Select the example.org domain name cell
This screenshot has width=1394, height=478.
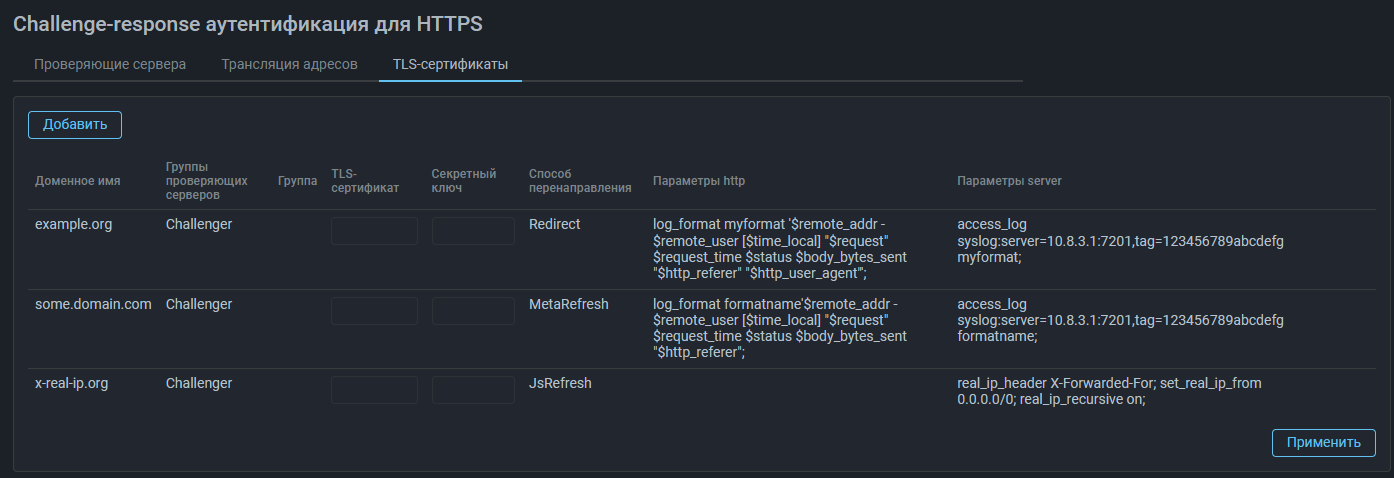pos(73,225)
